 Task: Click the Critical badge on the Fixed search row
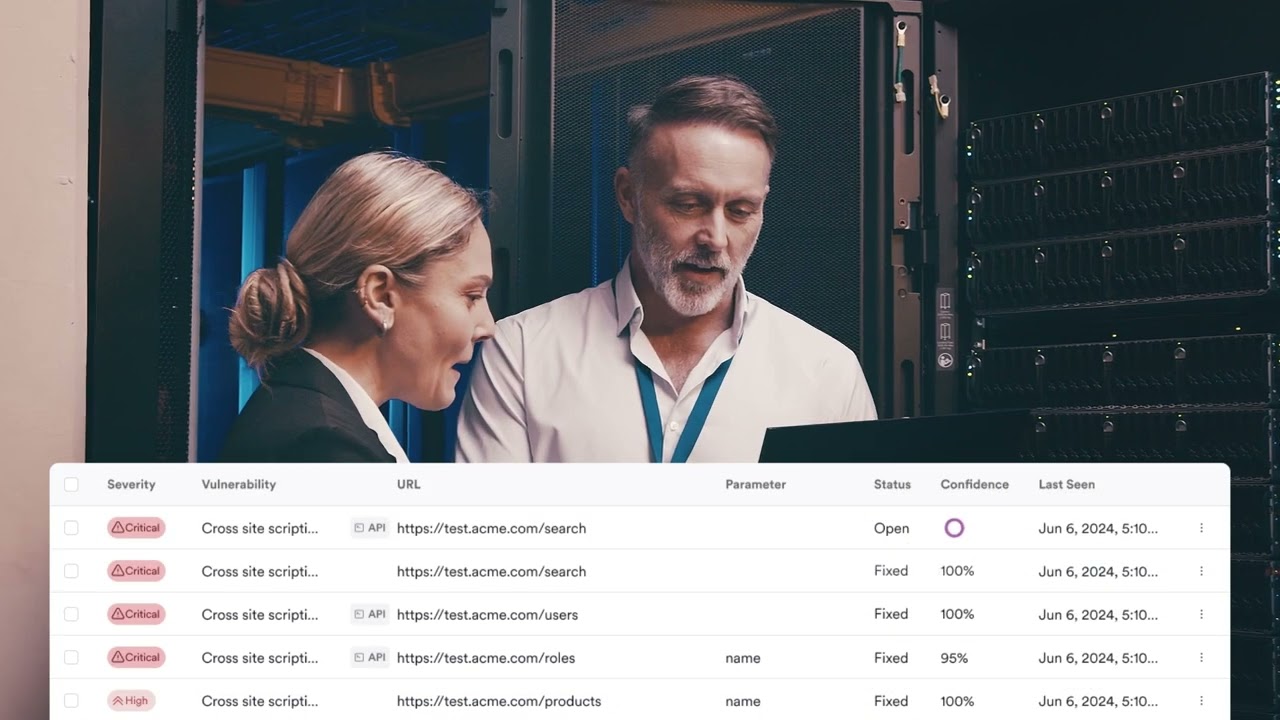click(136, 571)
